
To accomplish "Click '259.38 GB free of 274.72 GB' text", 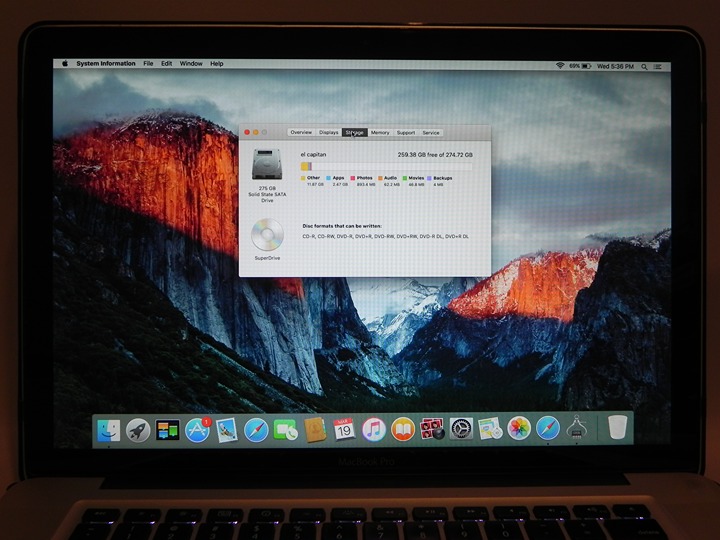I will coord(435,155).
